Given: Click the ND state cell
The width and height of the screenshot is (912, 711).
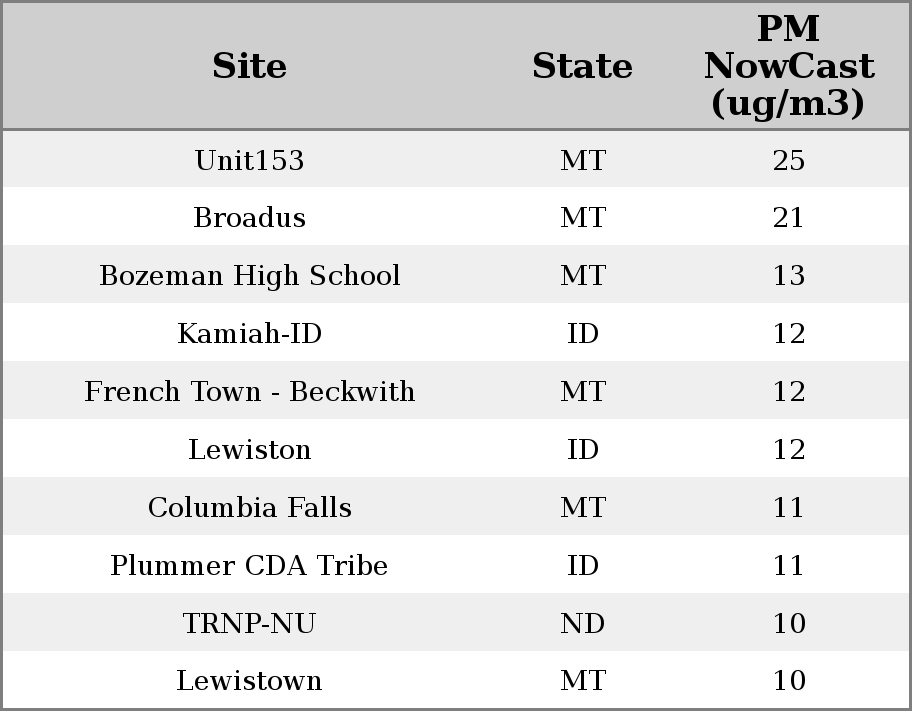Looking at the screenshot, I should (x=582, y=624).
